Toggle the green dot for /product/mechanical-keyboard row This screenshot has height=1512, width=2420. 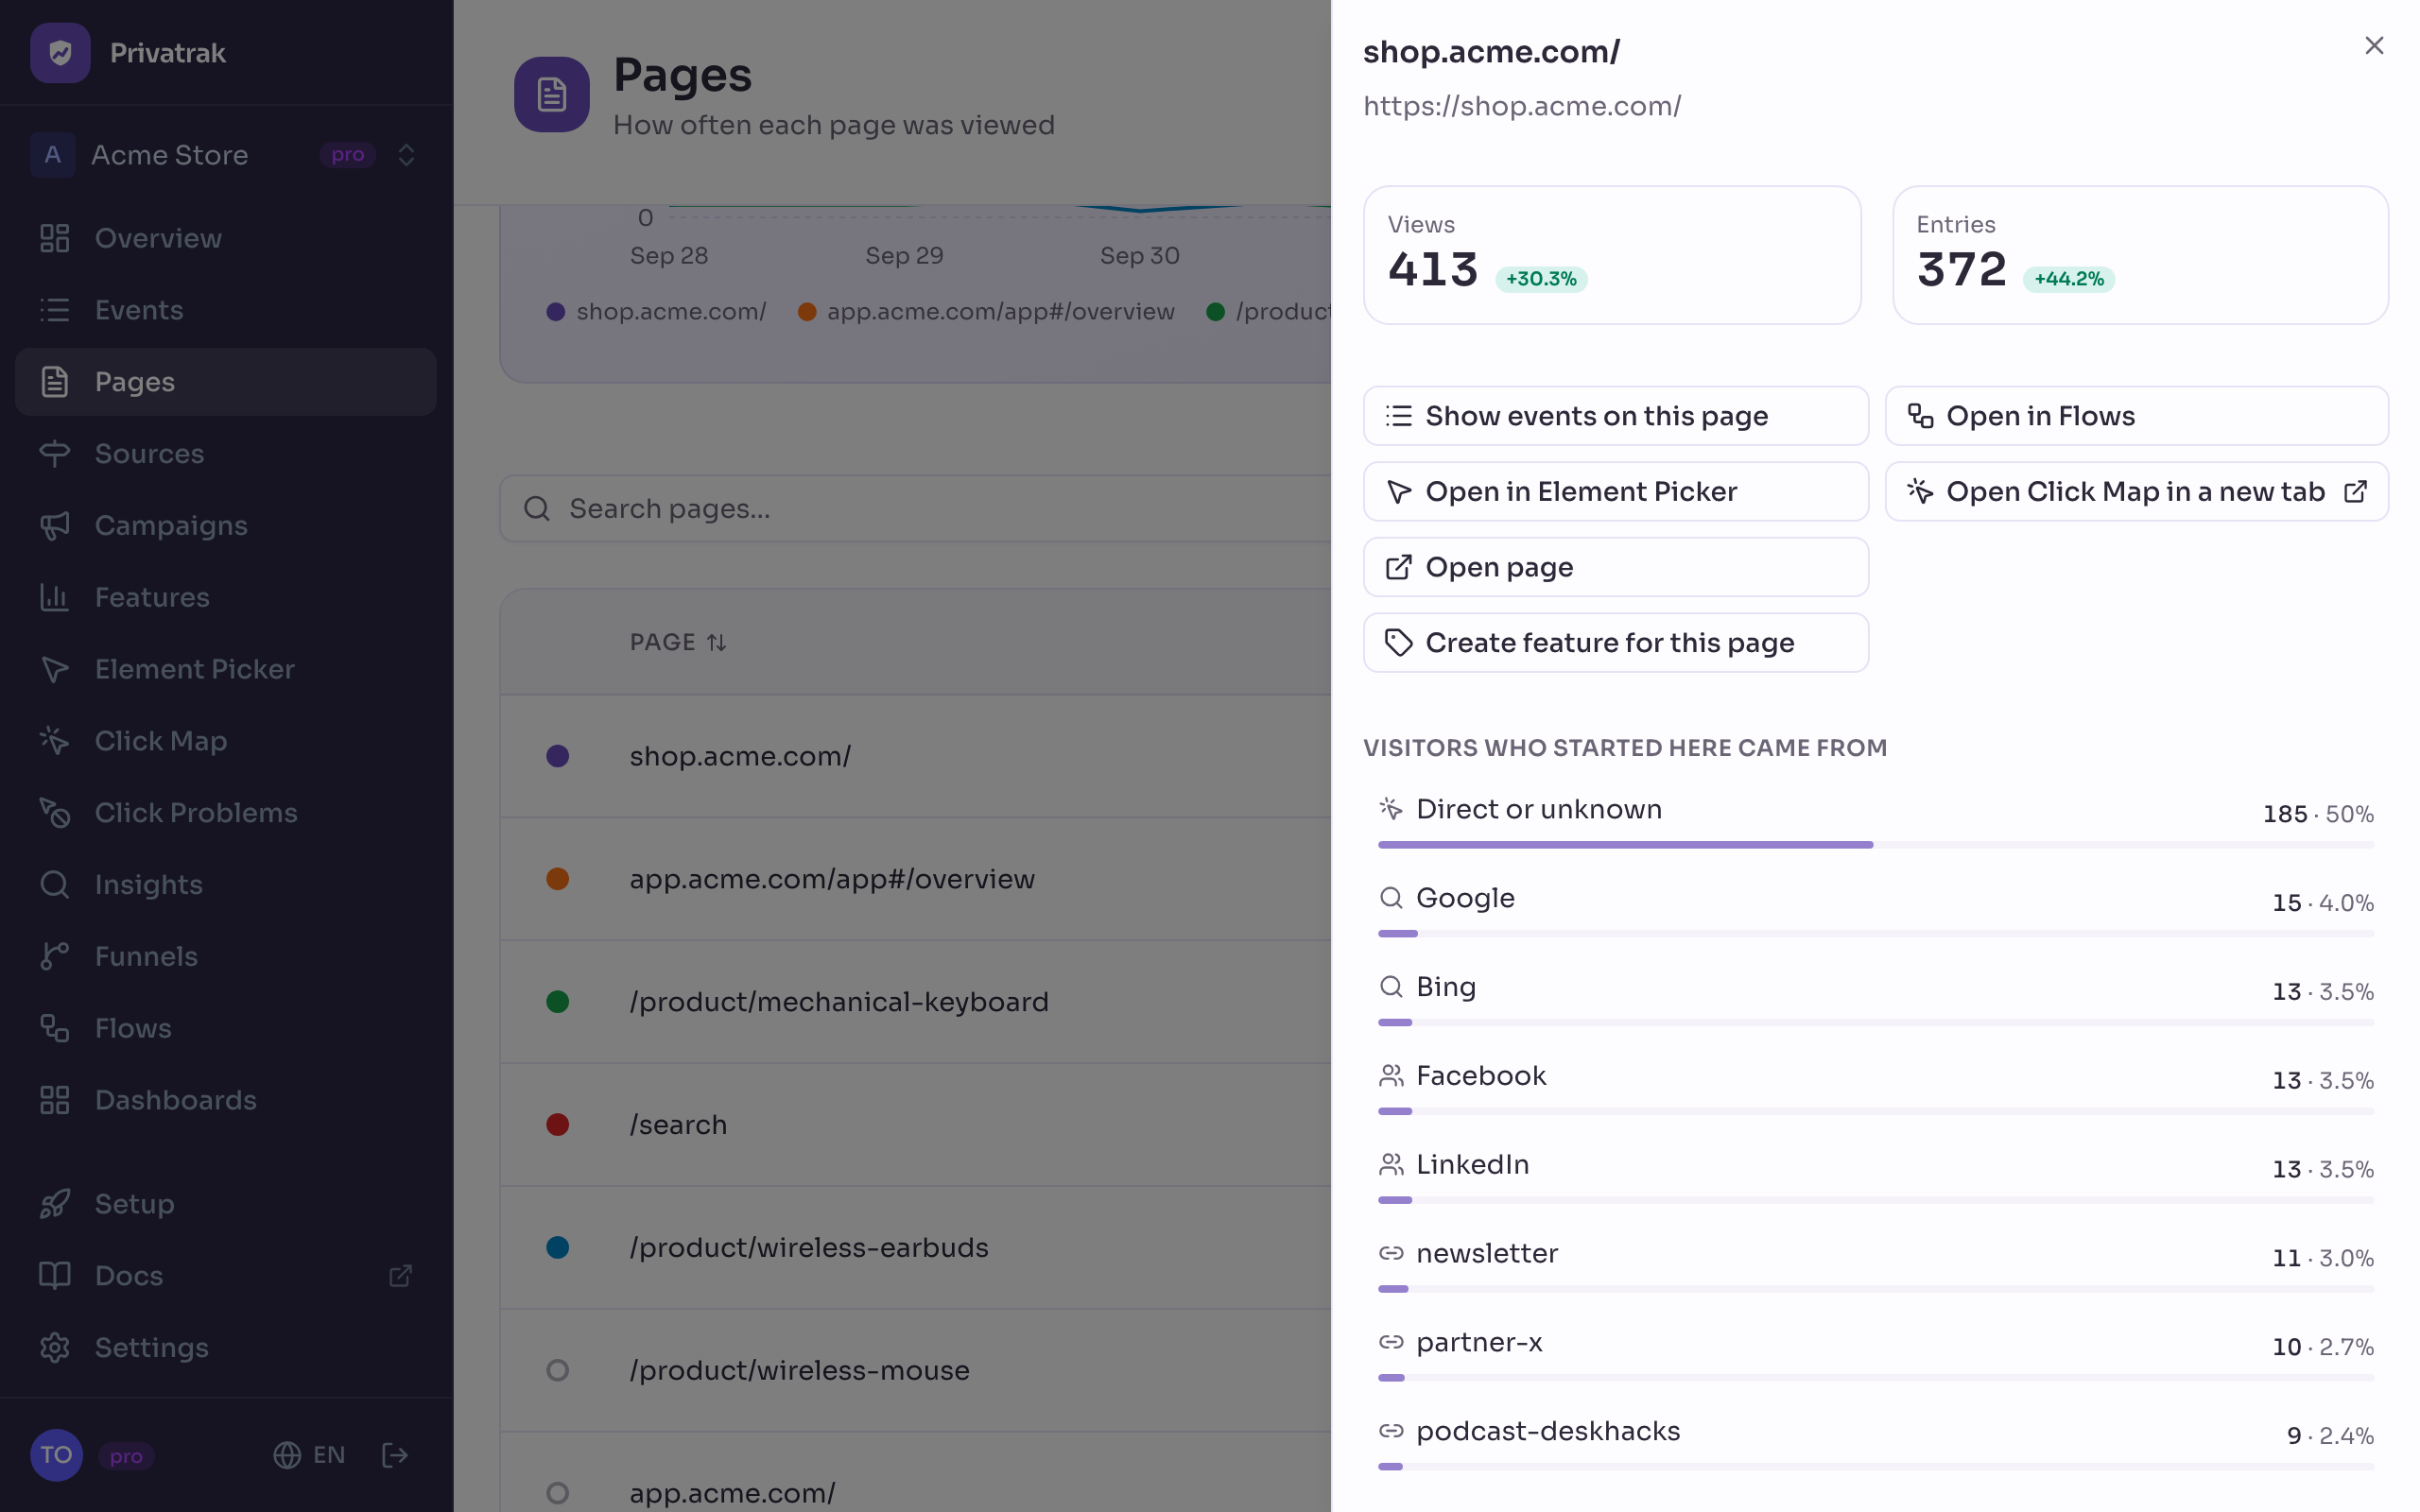click(x=558, y=1002)
